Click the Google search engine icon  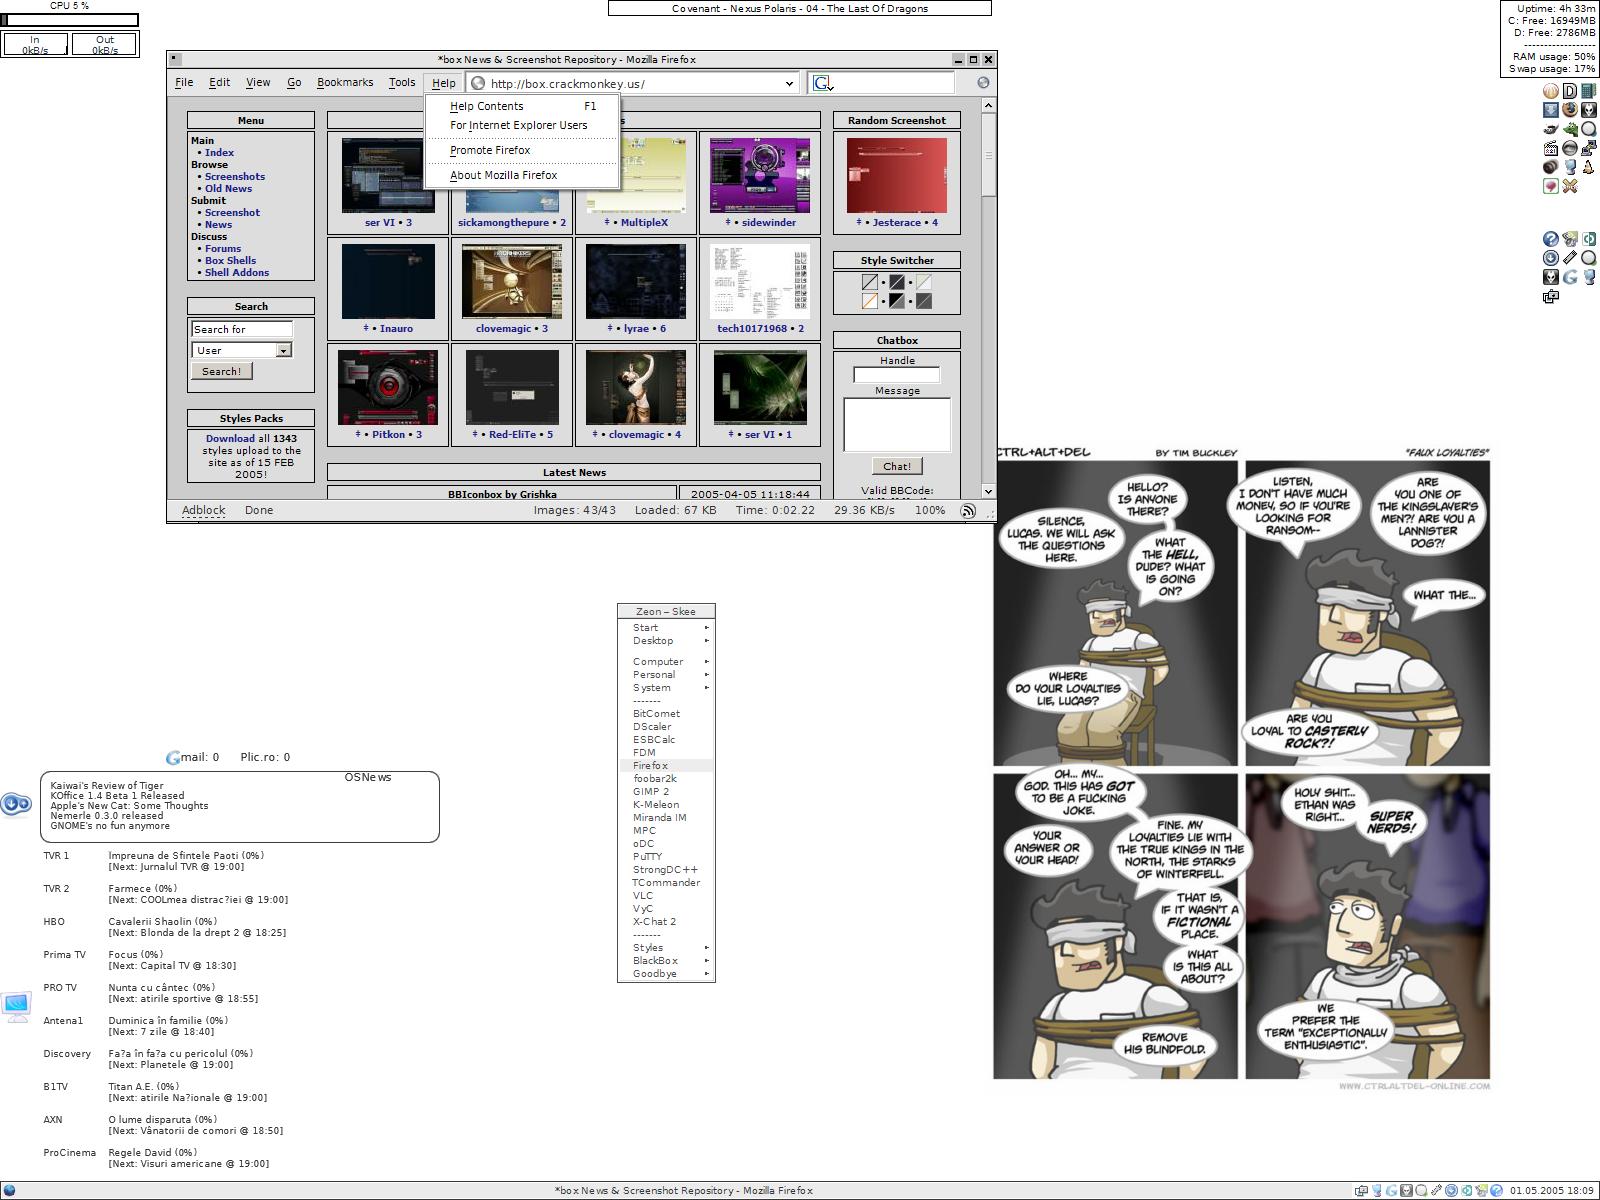click(822, 84)
